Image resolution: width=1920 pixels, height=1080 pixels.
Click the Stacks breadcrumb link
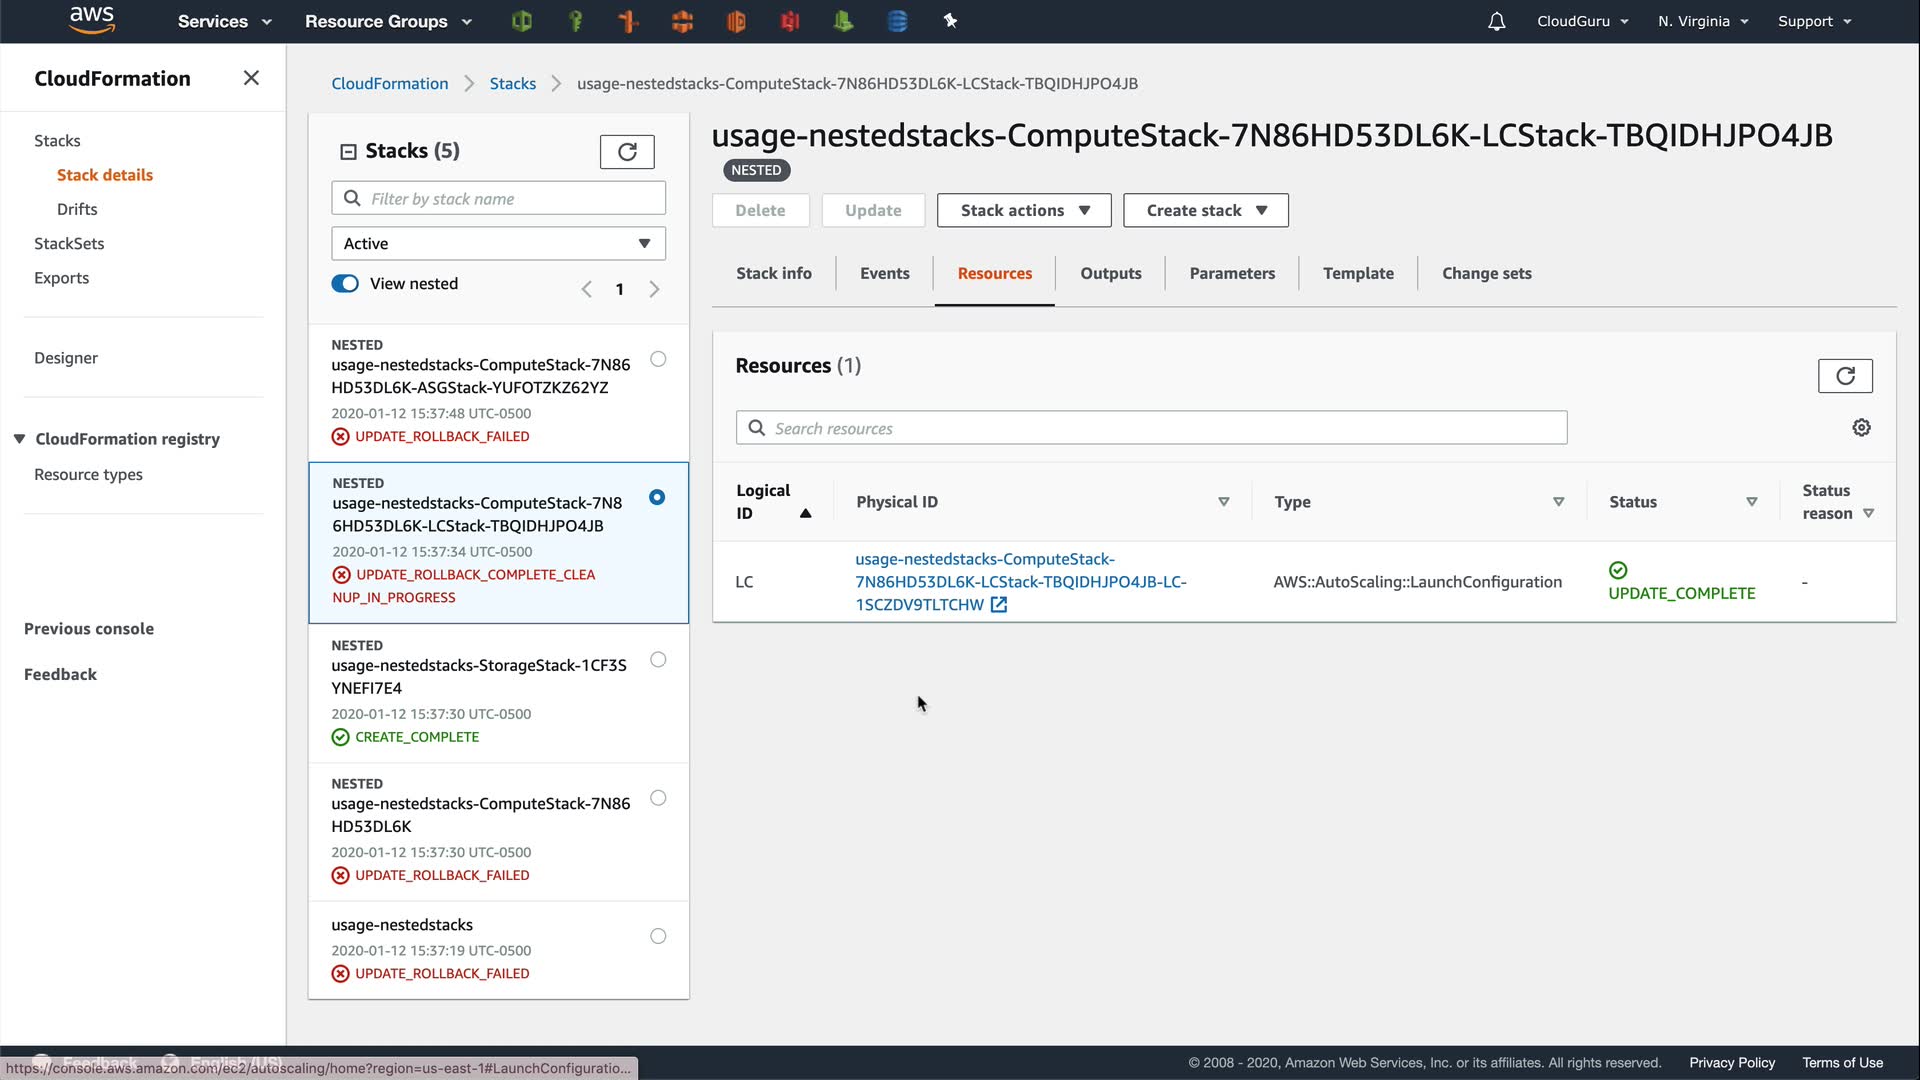pos(512,84)
